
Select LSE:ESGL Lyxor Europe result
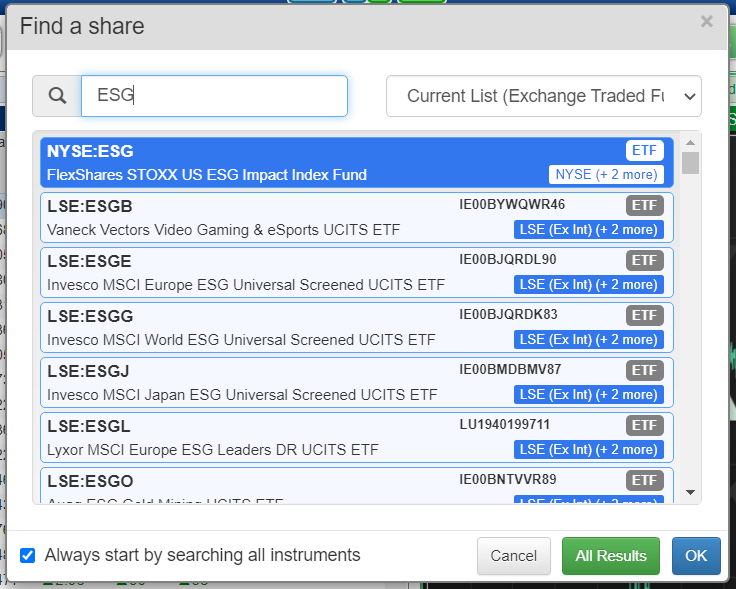click(x=357, y=437)
